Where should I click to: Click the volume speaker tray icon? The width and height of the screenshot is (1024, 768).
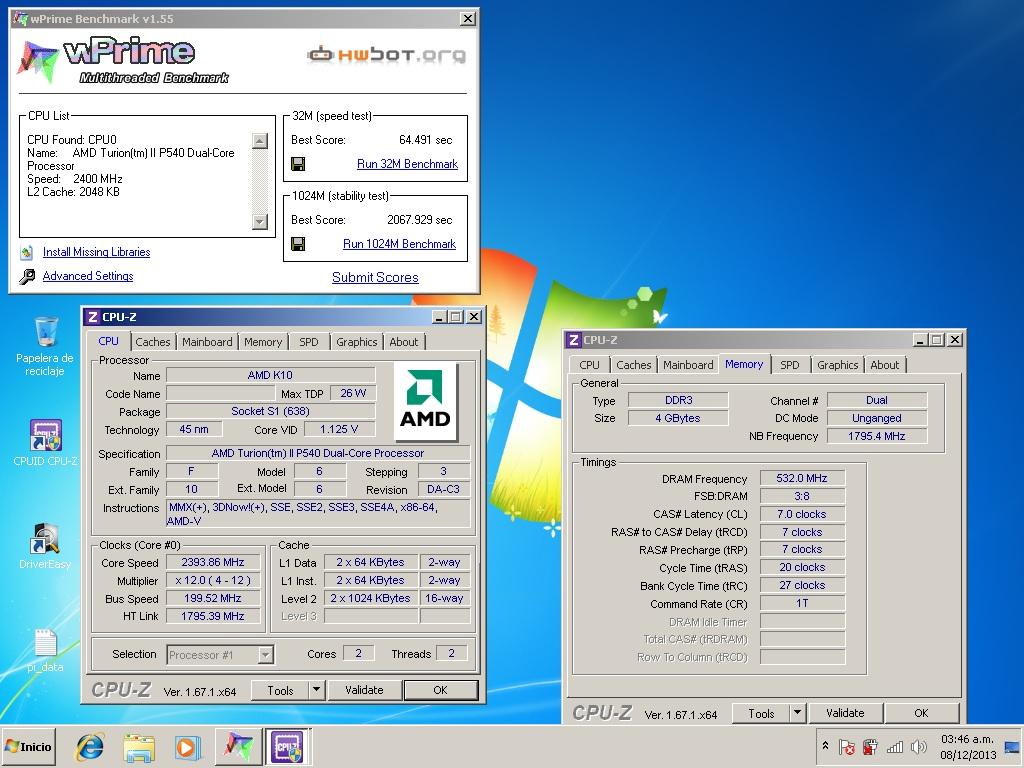918,746
